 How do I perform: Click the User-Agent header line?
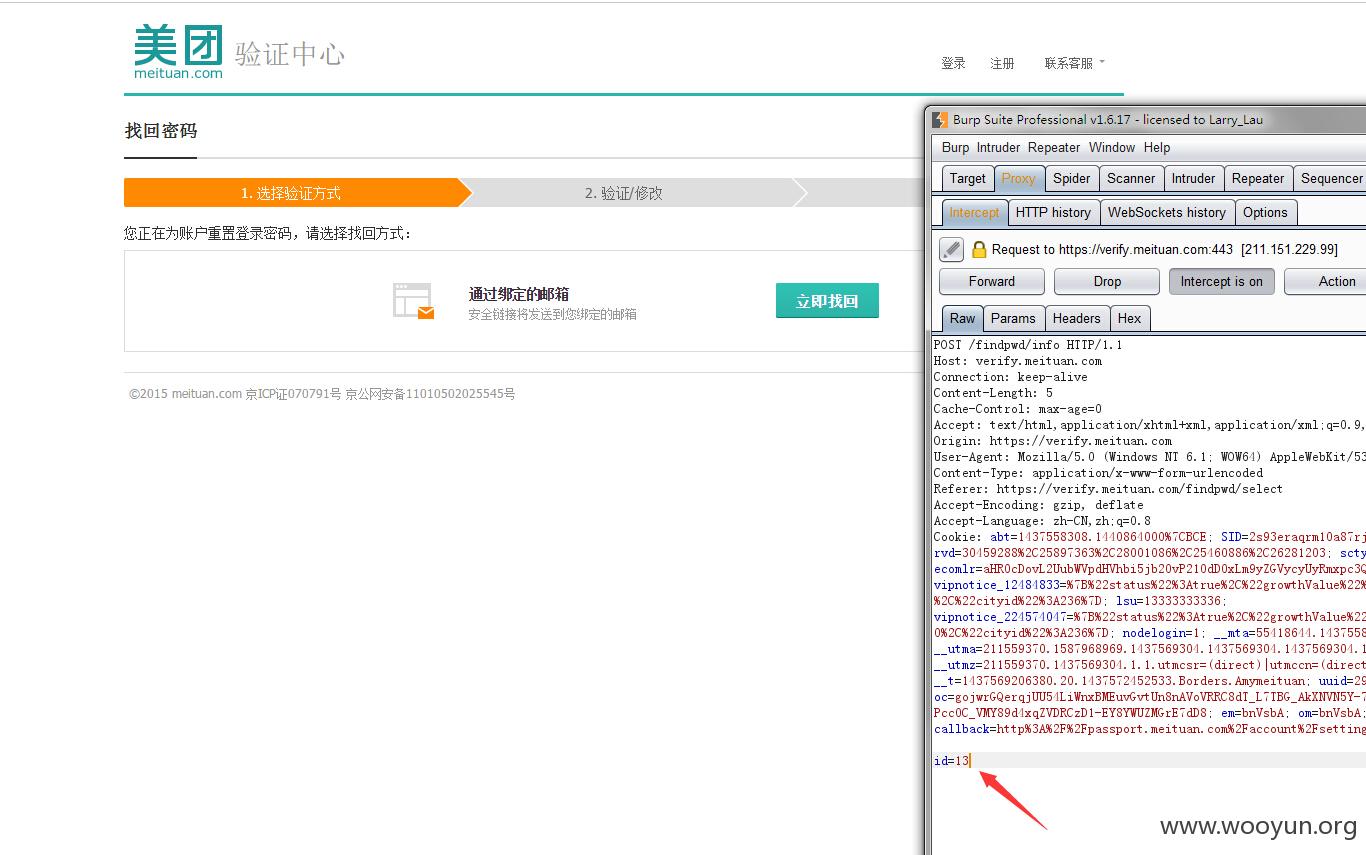click(1149, 457)
